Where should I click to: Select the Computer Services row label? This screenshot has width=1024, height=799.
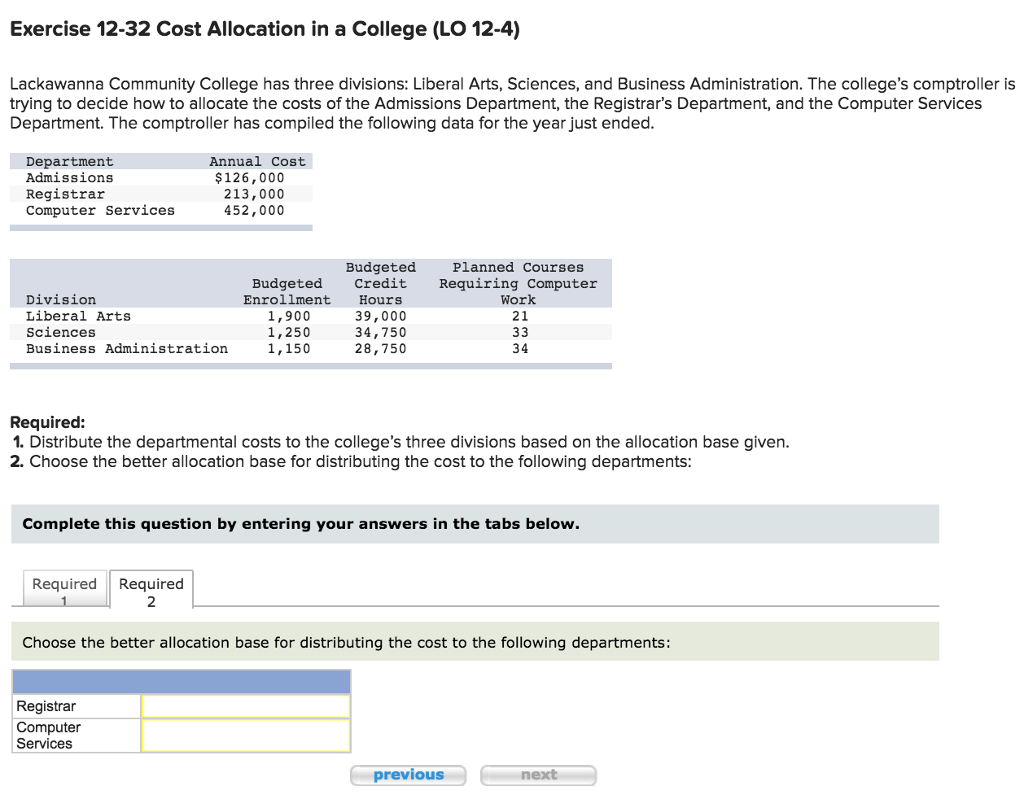click(x=49, y=735)
